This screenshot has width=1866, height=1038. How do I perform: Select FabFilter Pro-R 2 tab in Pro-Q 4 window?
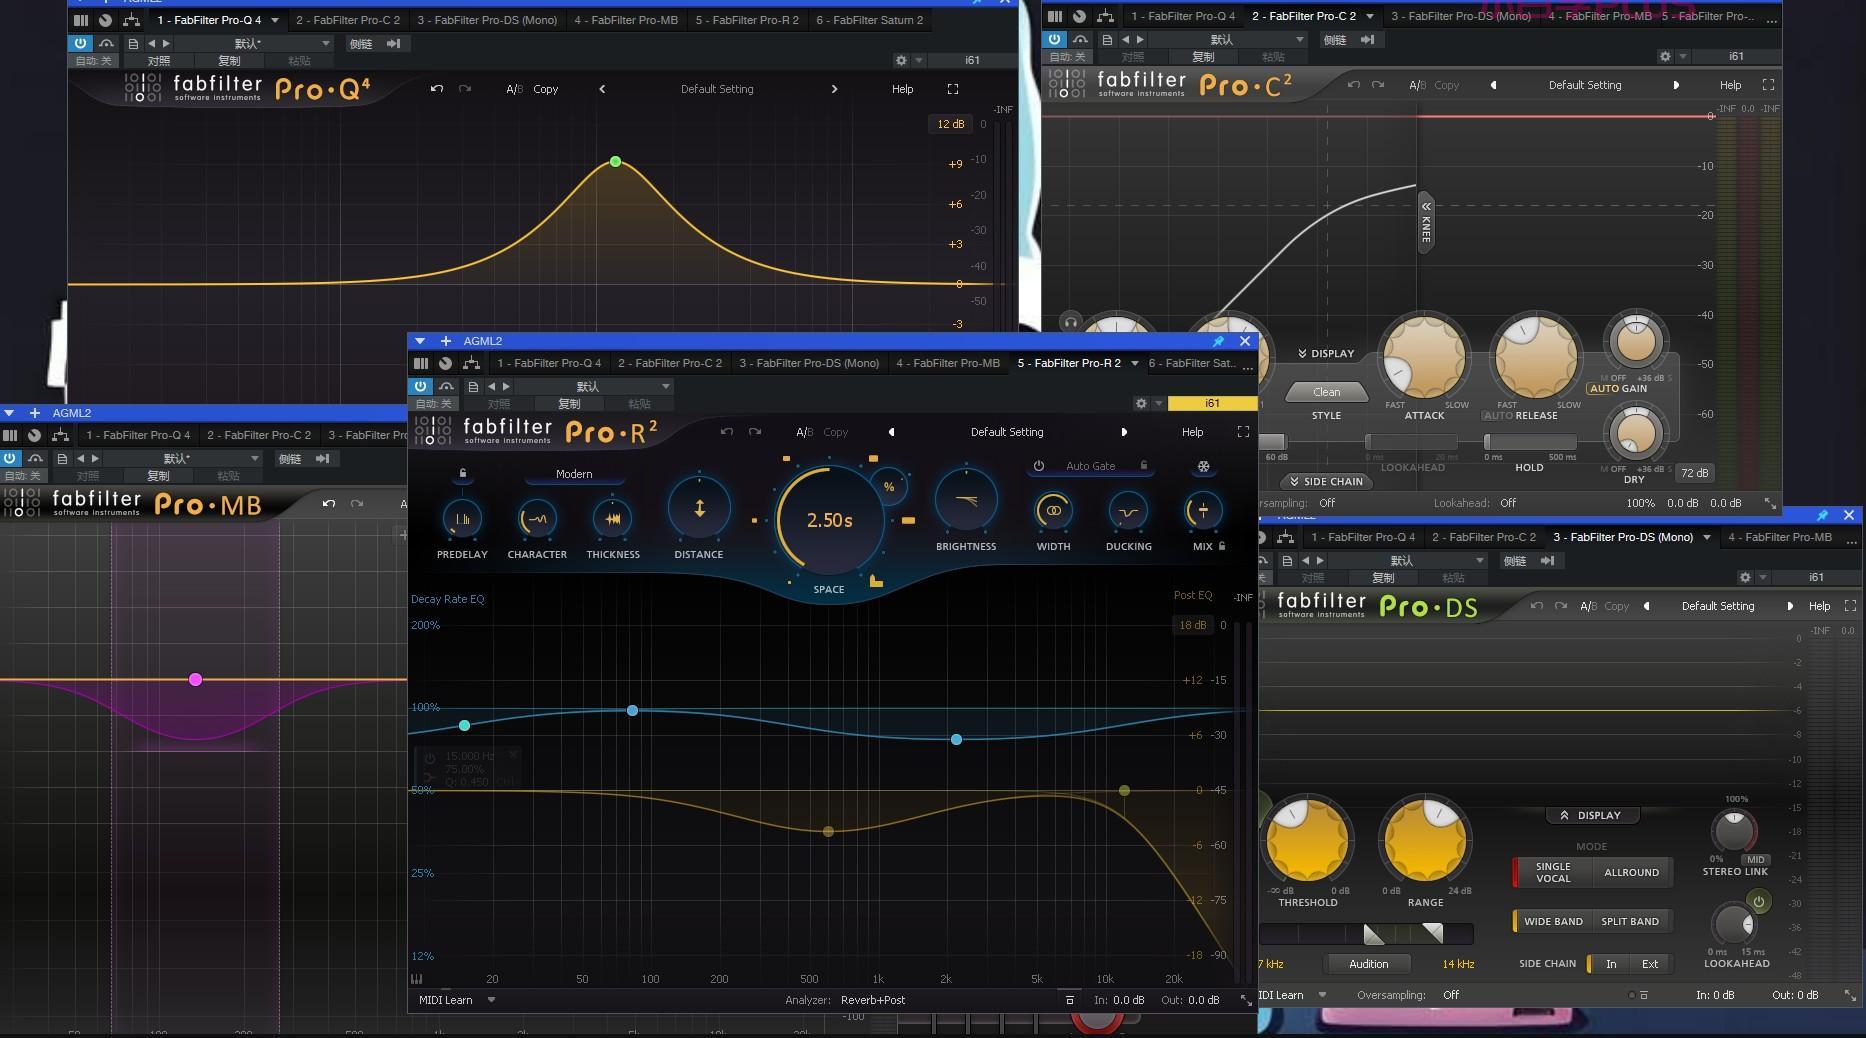[747, 20]
